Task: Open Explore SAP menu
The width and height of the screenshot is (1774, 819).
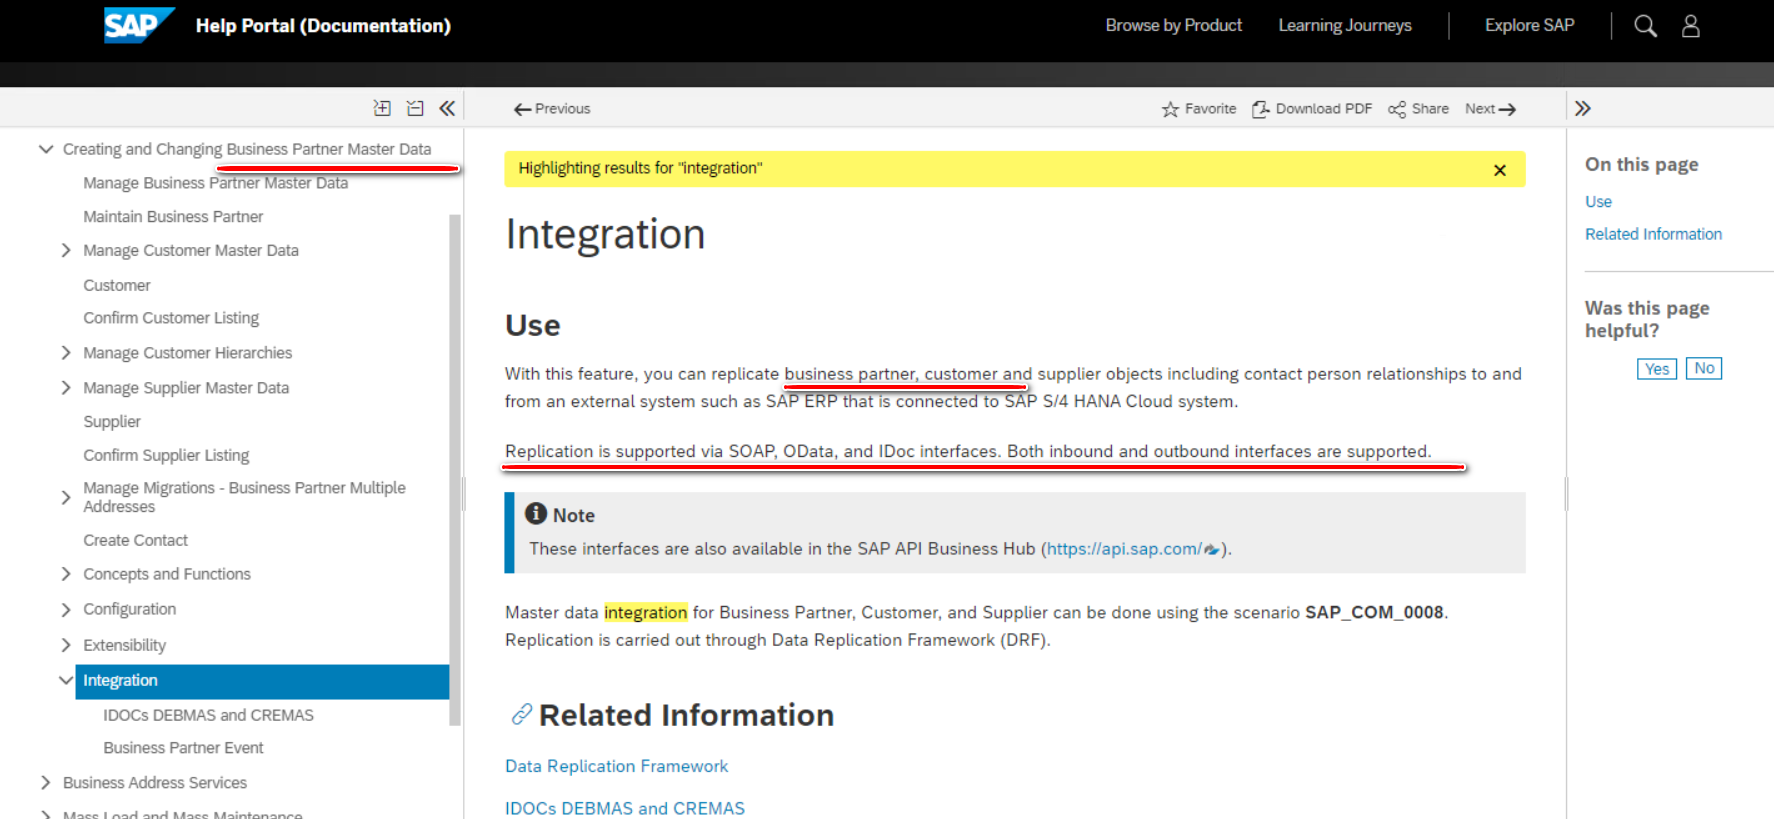Action: click(x=1529, y=25)
